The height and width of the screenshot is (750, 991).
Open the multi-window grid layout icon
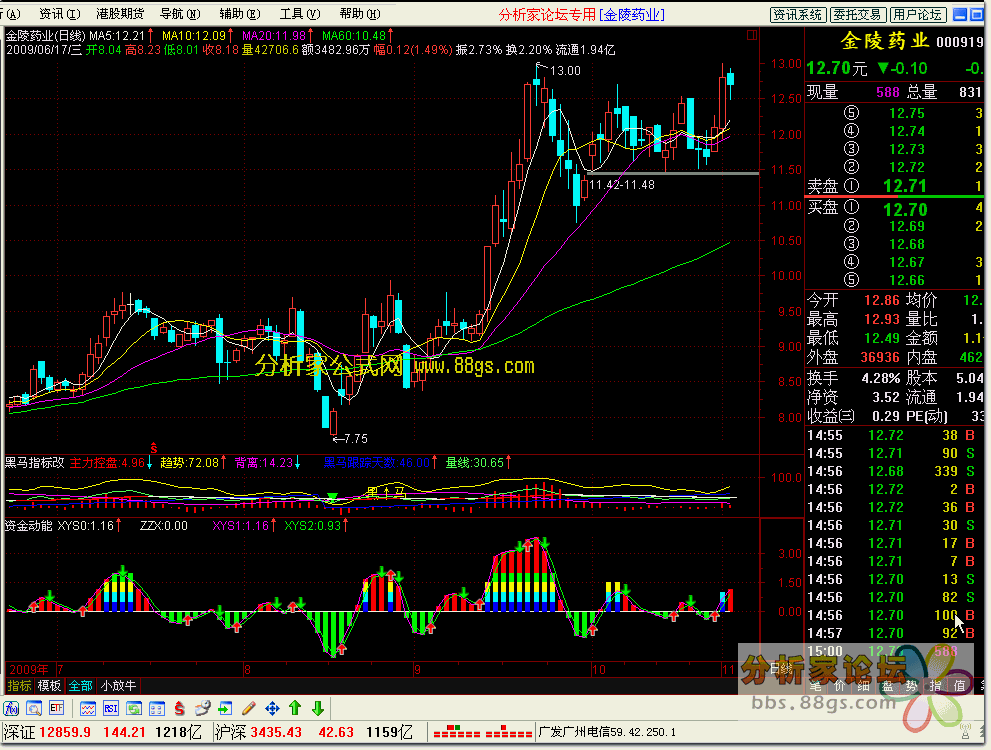(156, 708)
